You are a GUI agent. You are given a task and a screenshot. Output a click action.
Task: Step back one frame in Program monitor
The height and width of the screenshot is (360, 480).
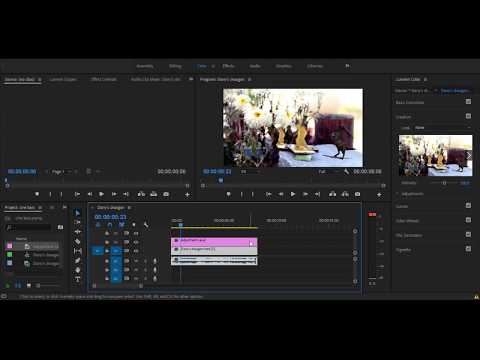coord(281,194)
